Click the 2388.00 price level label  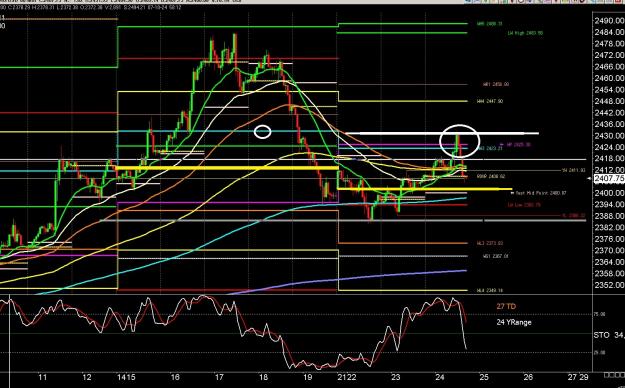pos(609,216)
